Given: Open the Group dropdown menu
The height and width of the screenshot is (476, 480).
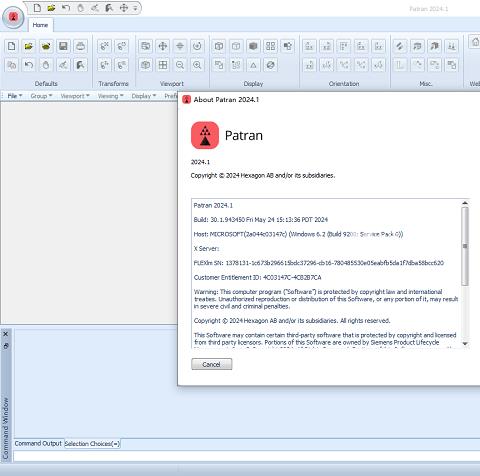Looking at the screenshot, I should pos(41,96).
